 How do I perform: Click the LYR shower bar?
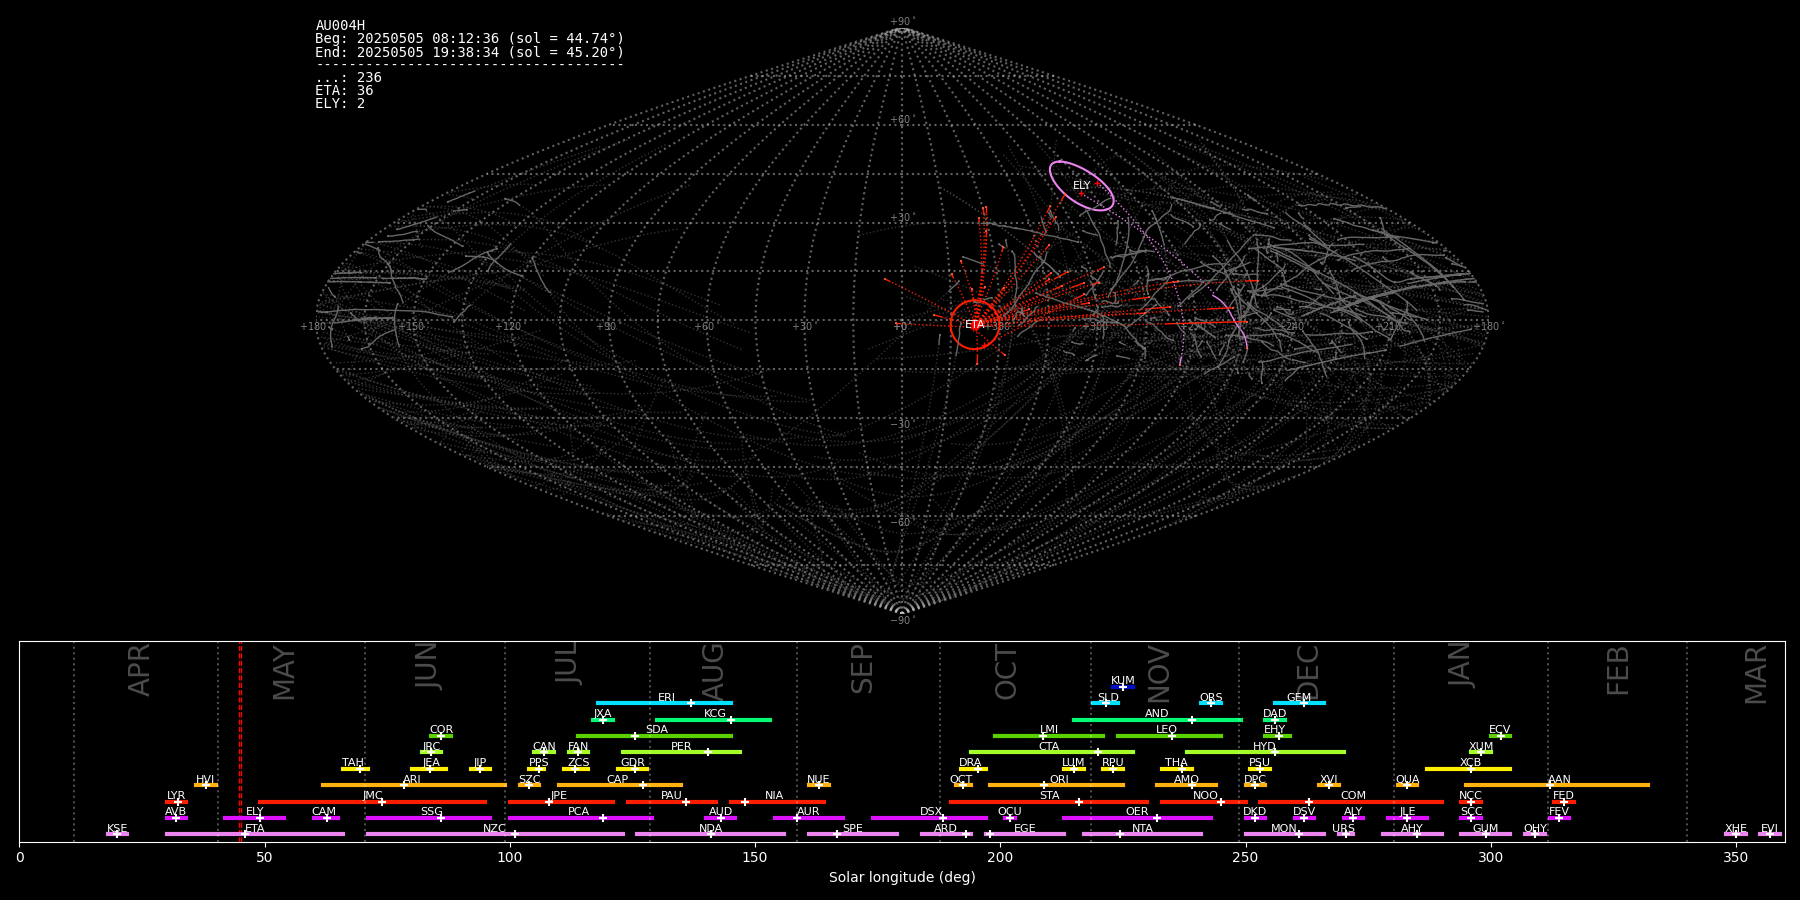tap(176, 802)
